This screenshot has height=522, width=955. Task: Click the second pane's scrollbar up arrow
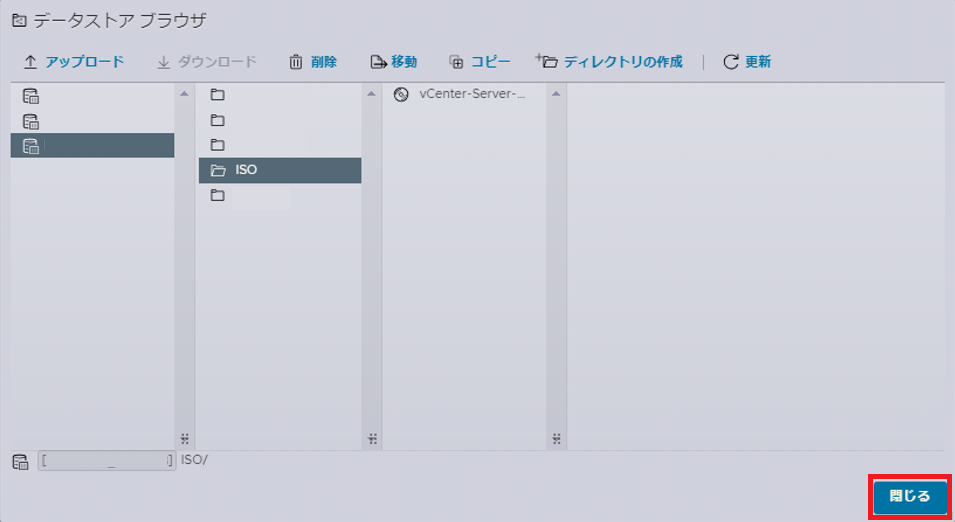pyautogui.click(x=371, y=94)
